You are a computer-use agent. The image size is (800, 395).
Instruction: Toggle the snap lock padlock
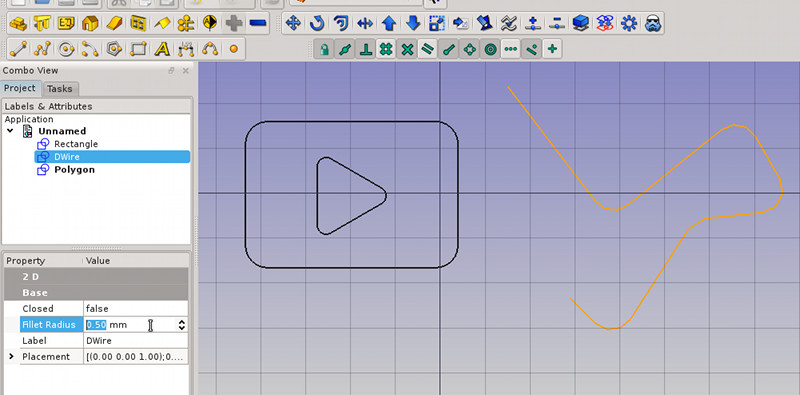click(x=324, y=50)
